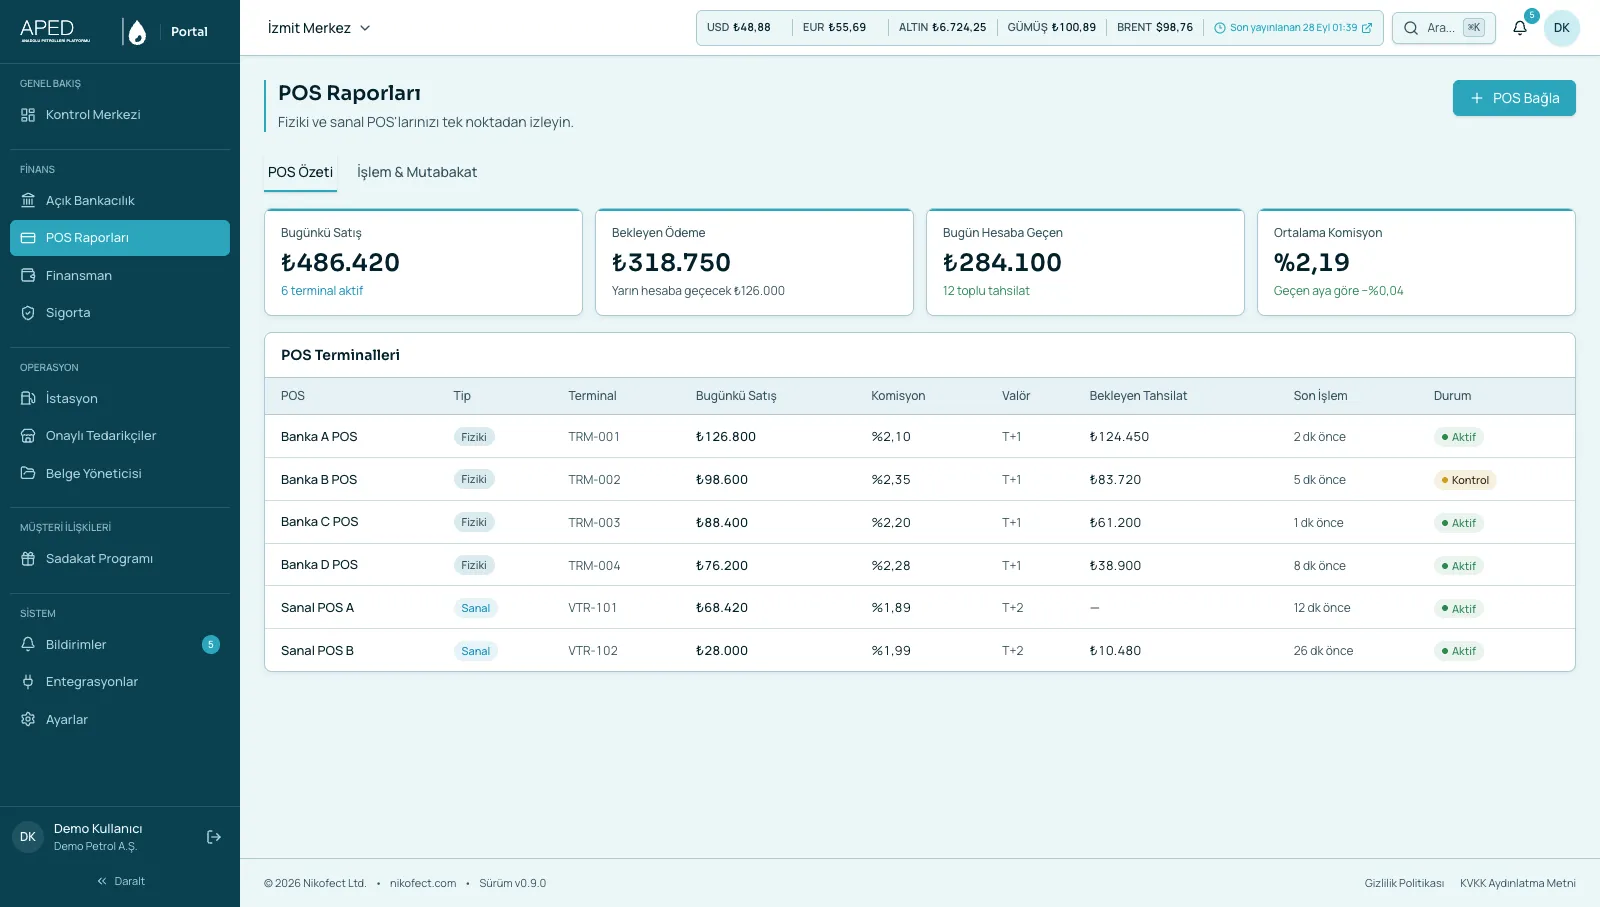The height and width of the screenshot is (907, 1600).
Task: Open Kontrol Merkezi dashboard icon
Action: 28,115
